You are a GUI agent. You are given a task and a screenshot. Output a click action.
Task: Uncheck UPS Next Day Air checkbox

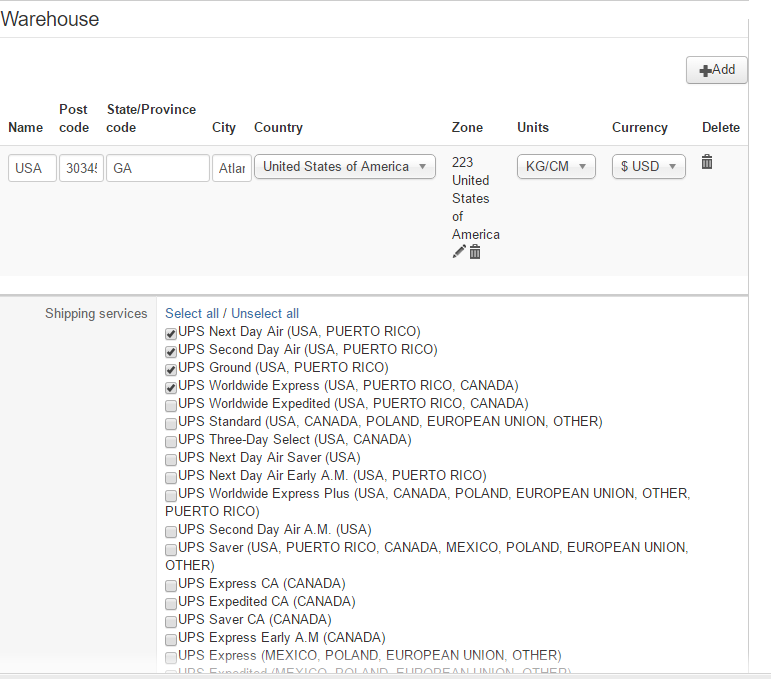pyautogui.click(x=171, y=333)
